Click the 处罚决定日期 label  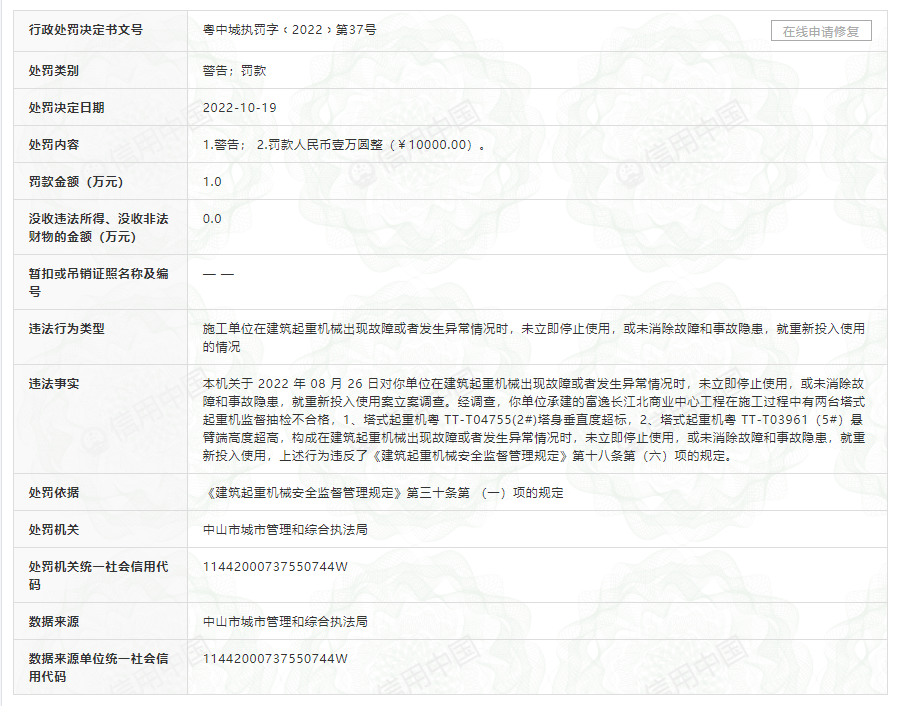(67, 108)
